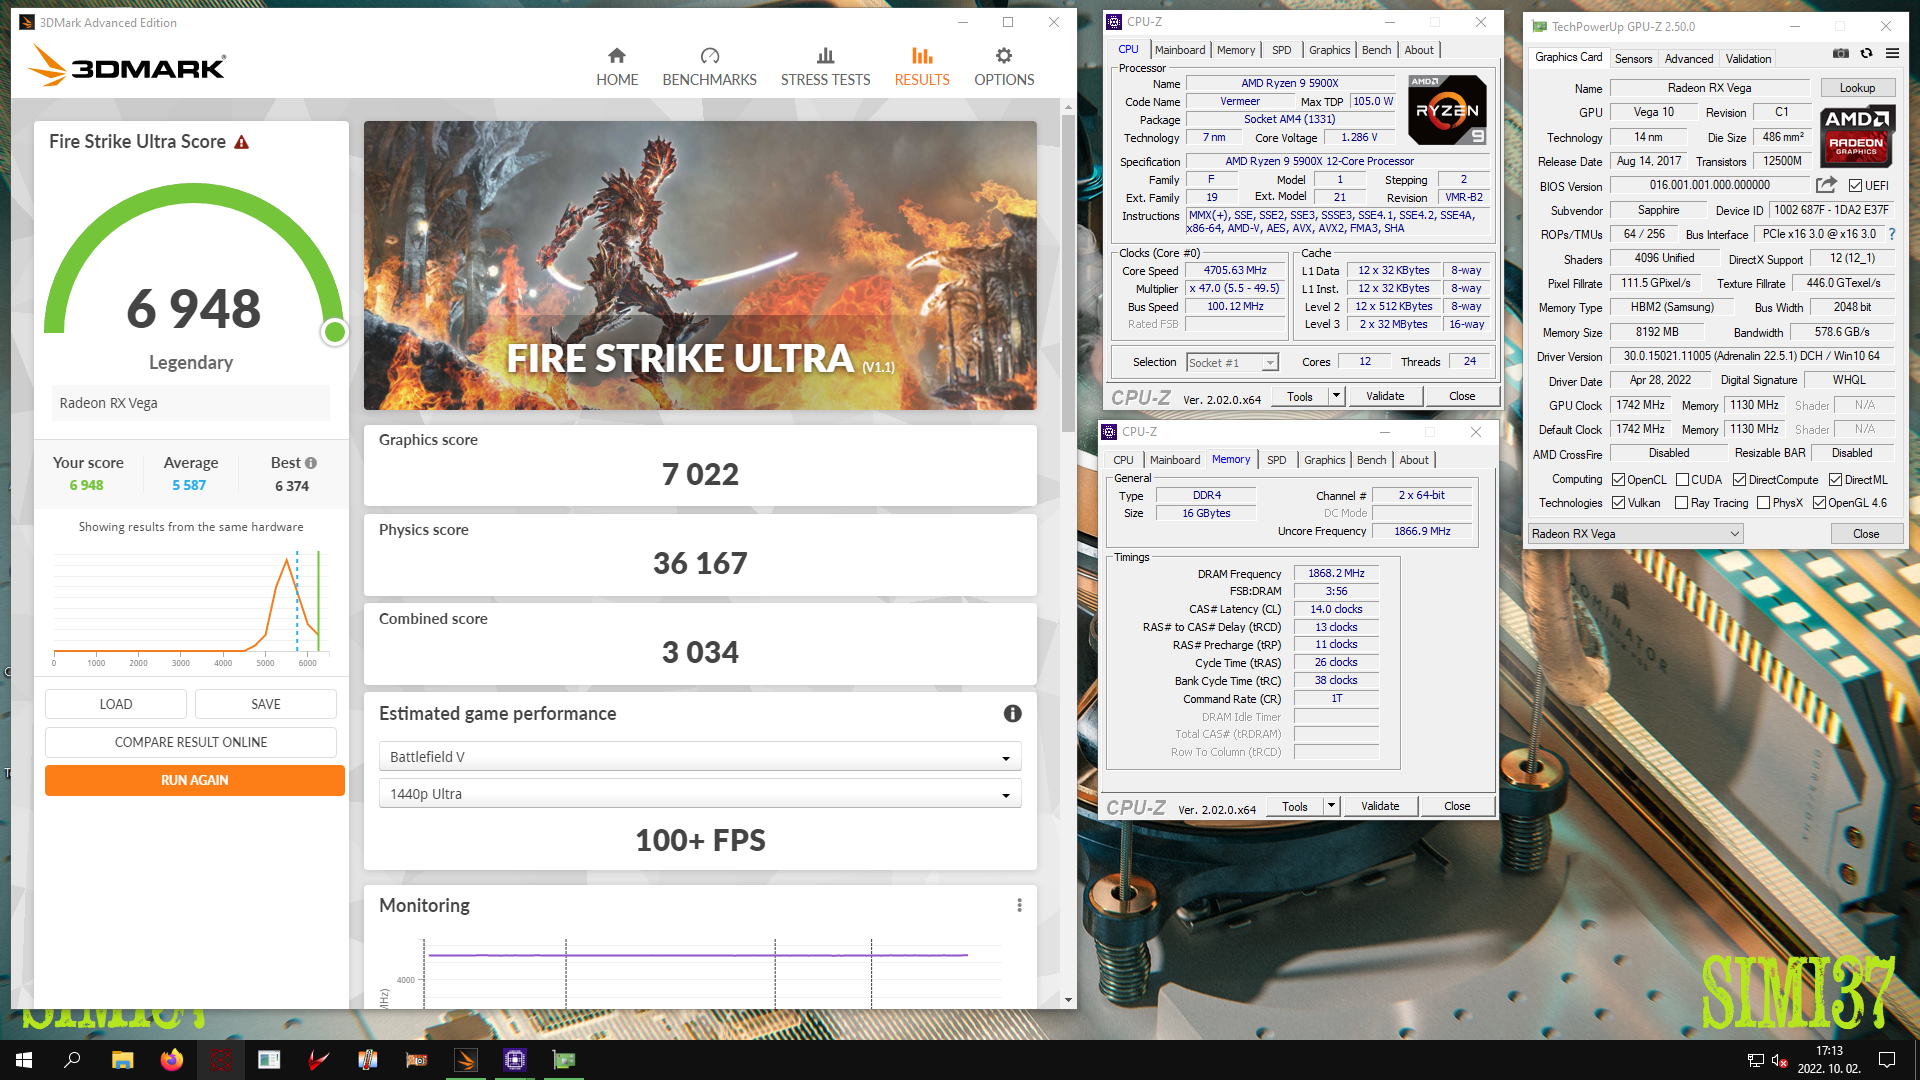Open SPD tab in lower CPU-Z
Viewport: 1920px width, 1080px height.
(x=1276, y=460)
